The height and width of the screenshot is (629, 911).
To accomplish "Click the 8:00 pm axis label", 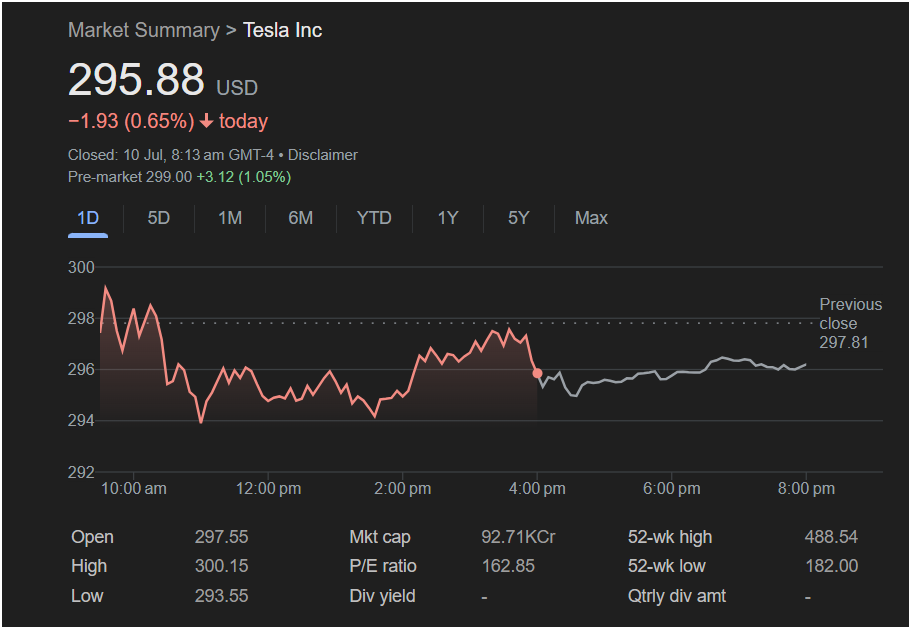I will pos(806,489).
